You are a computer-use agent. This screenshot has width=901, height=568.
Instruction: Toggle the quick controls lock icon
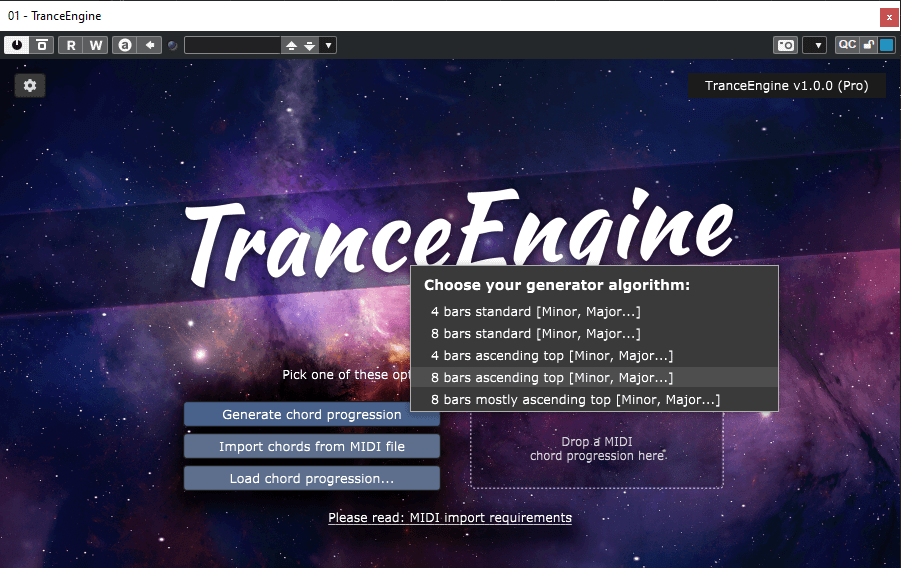point(868,44)
